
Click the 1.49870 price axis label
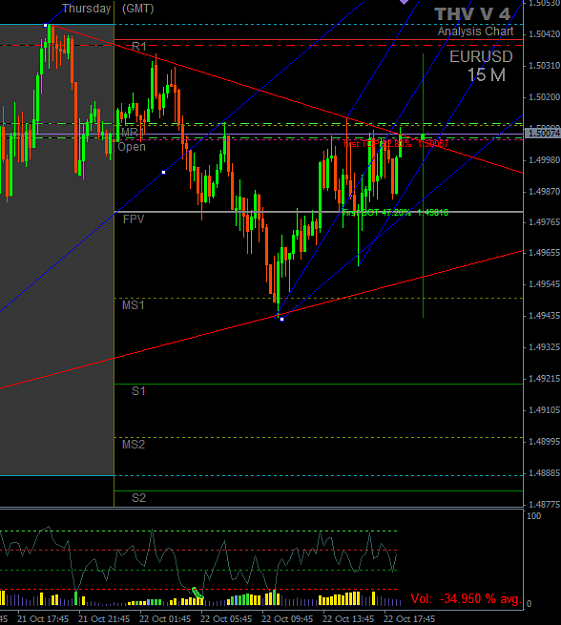pyautogui.click(x=544, y=192)
